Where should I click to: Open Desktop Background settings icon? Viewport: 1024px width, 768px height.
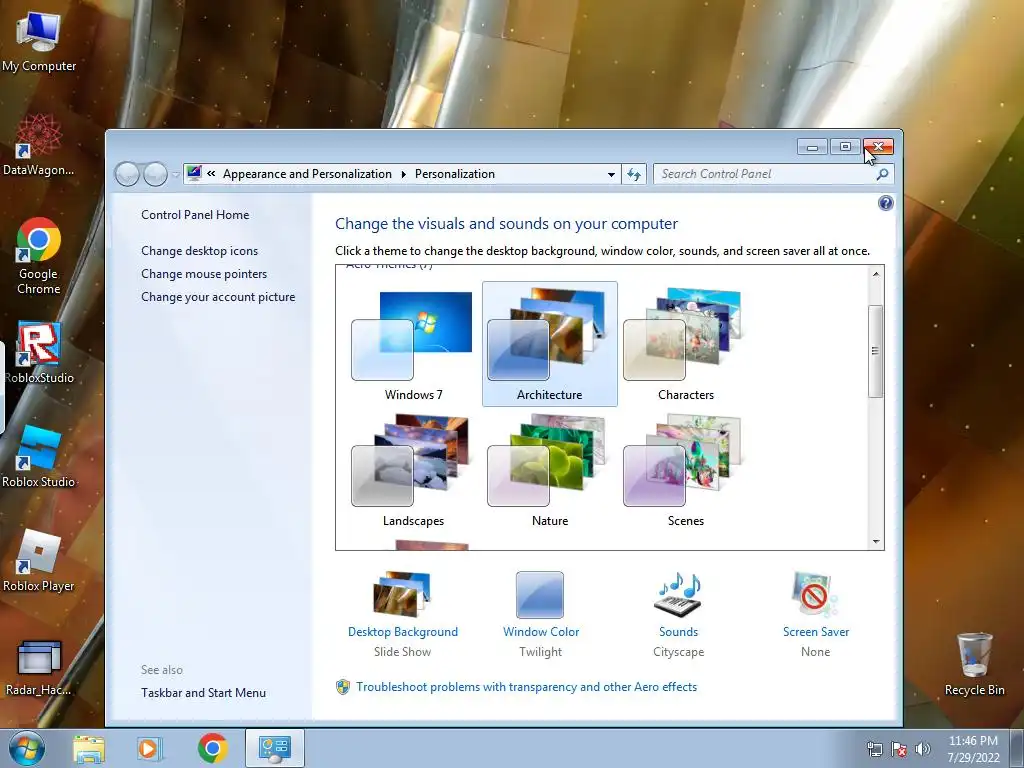tap(402, 594)
